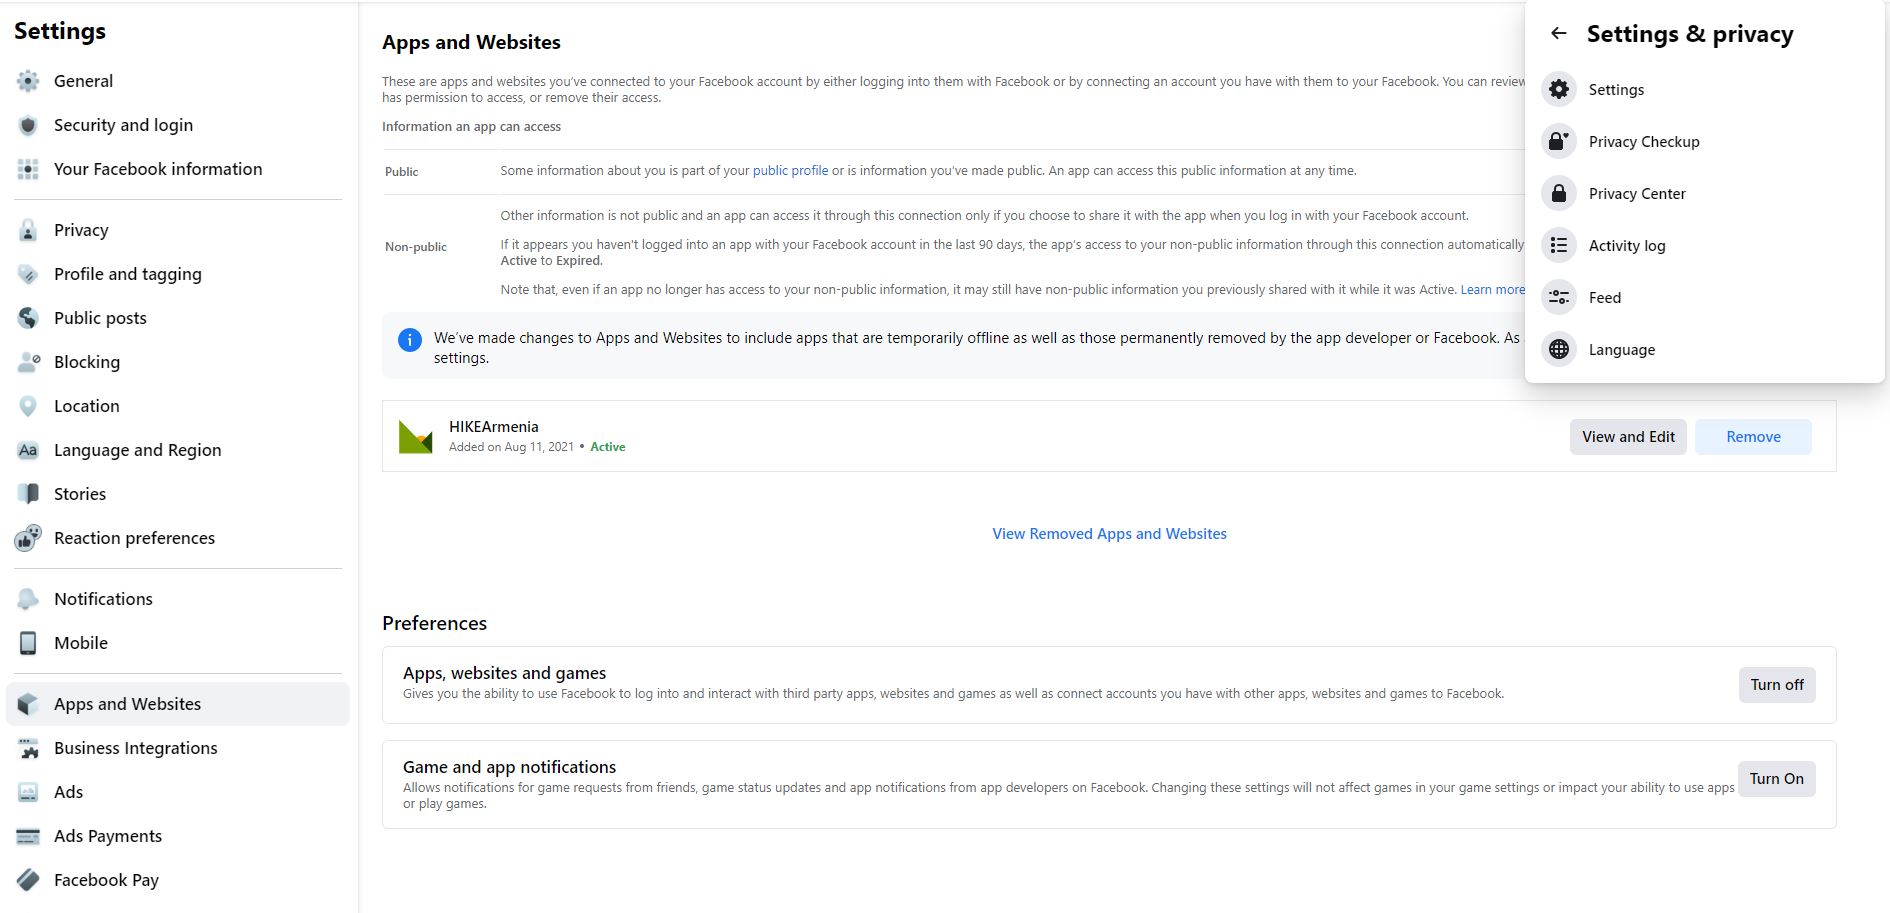Click the Privacy Checkup icon in the flyout
Image resolution: width=1890 pixels, height=913 pixels.
tap(1558, 141)
